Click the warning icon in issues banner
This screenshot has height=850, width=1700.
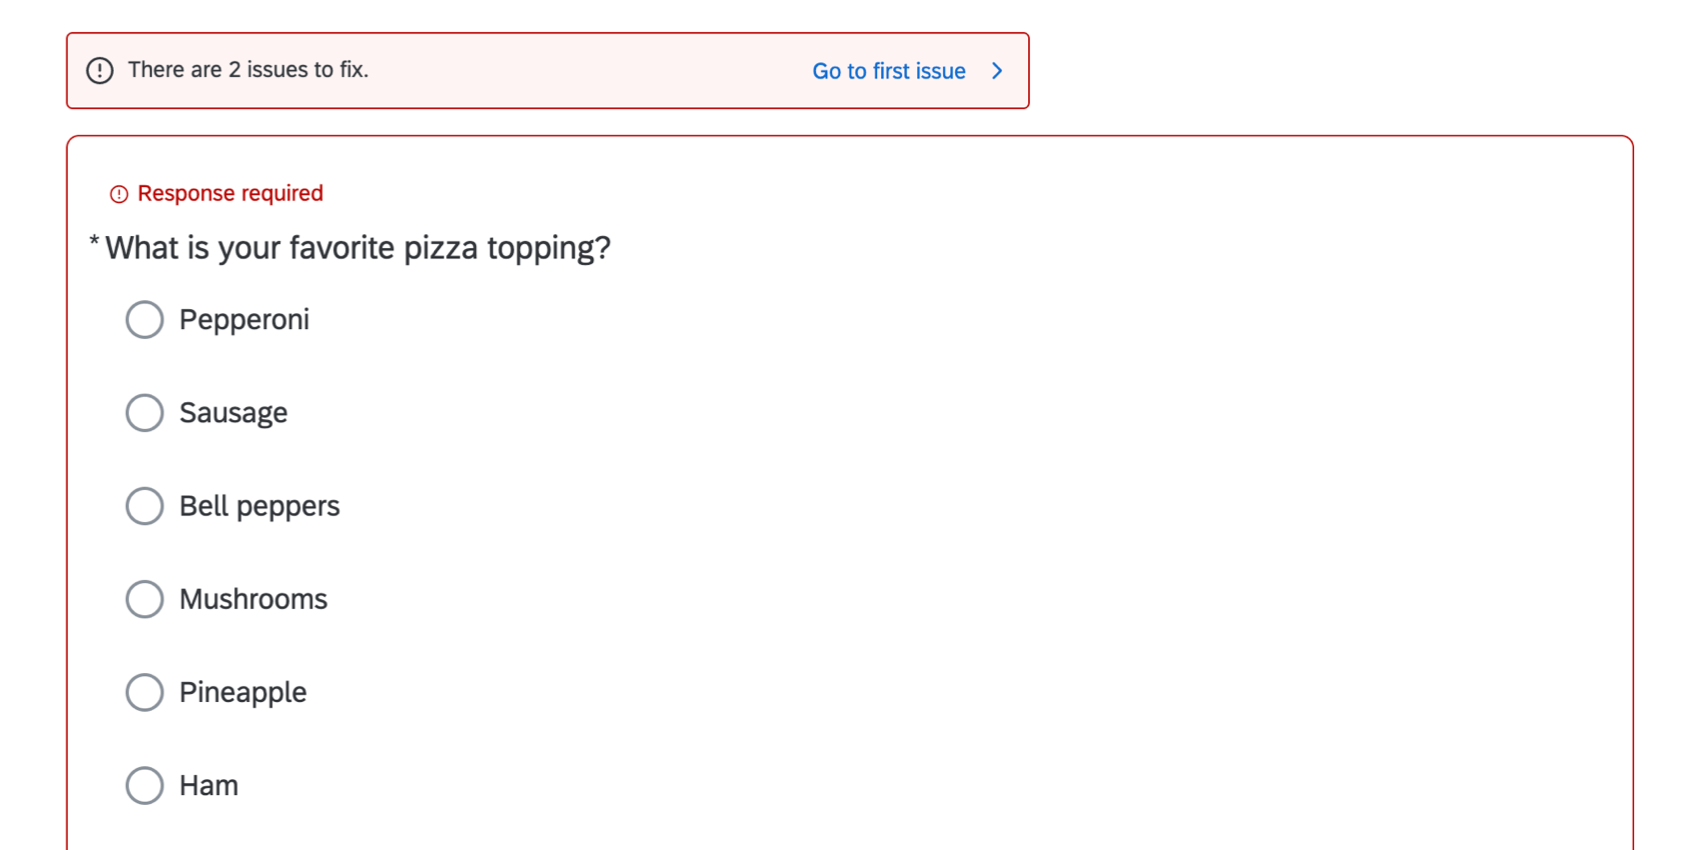[100, 70]
